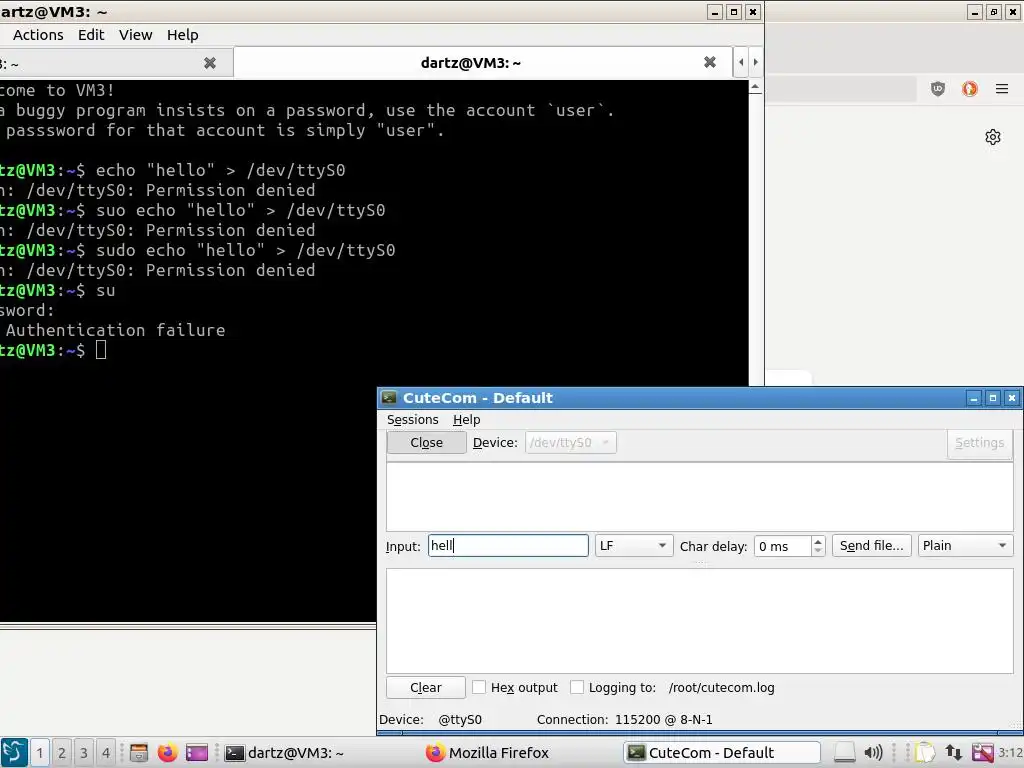Launch terminal from taskbar quick launch icon
Viewport: 1024px width, 768px height.
(x=197, y=752)
